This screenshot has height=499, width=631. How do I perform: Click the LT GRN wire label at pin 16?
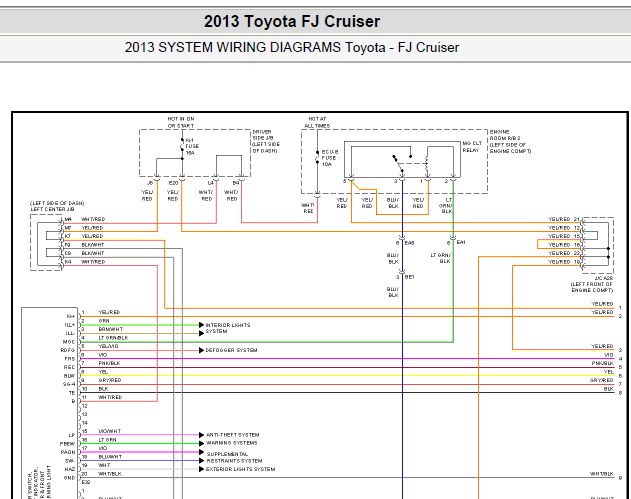pos(107,440)
